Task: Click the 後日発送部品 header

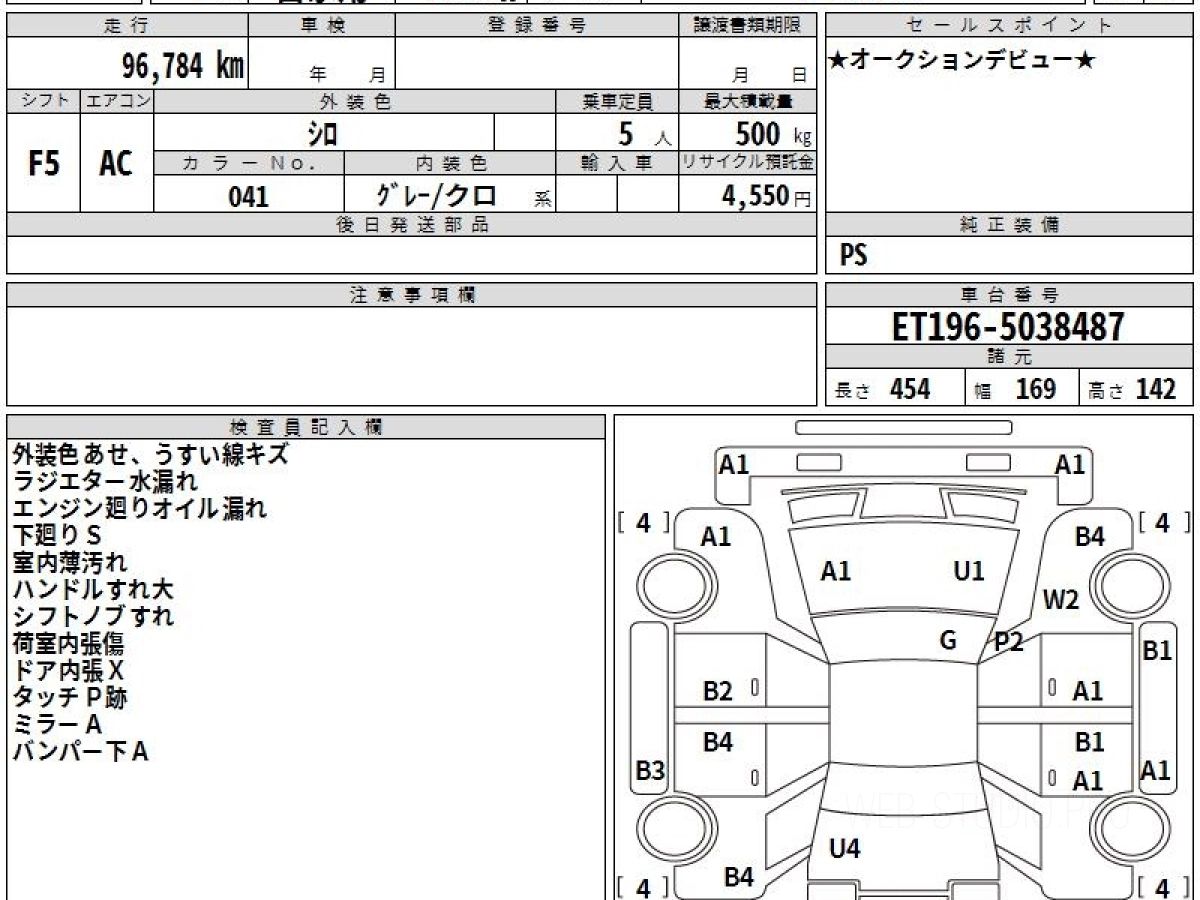Action: coord(411,225)
